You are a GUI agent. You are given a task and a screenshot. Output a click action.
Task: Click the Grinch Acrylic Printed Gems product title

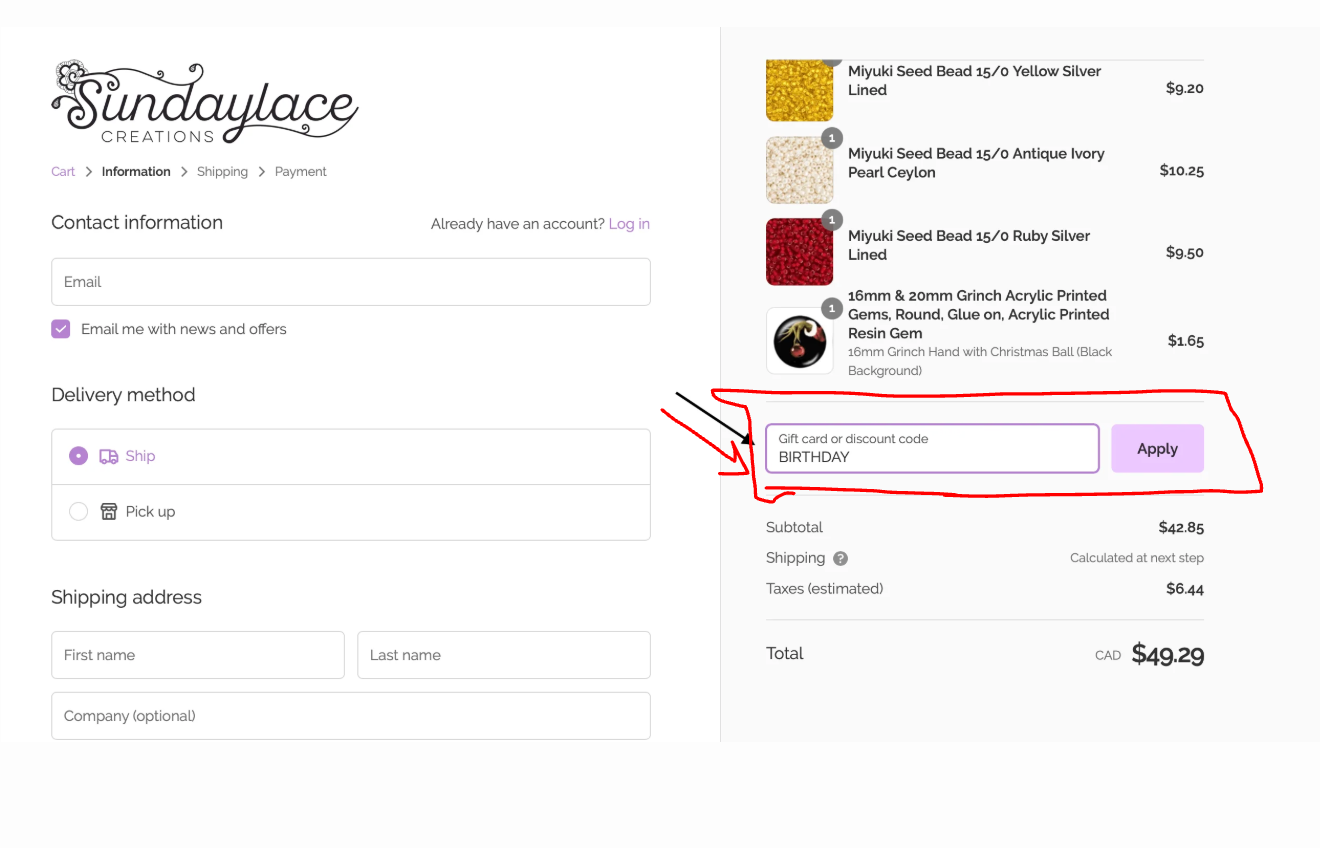tap(979, 314)
